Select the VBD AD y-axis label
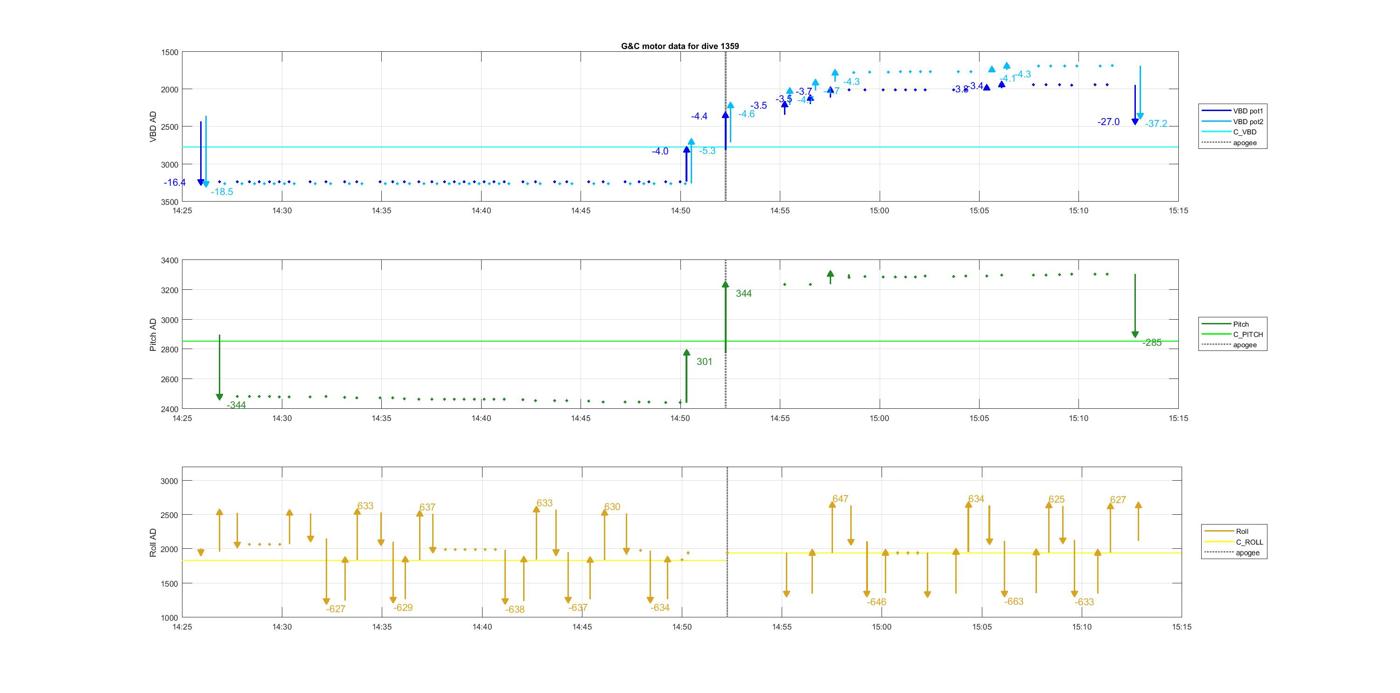This screenshot has width=1400, height=693. tap(153, 126)
